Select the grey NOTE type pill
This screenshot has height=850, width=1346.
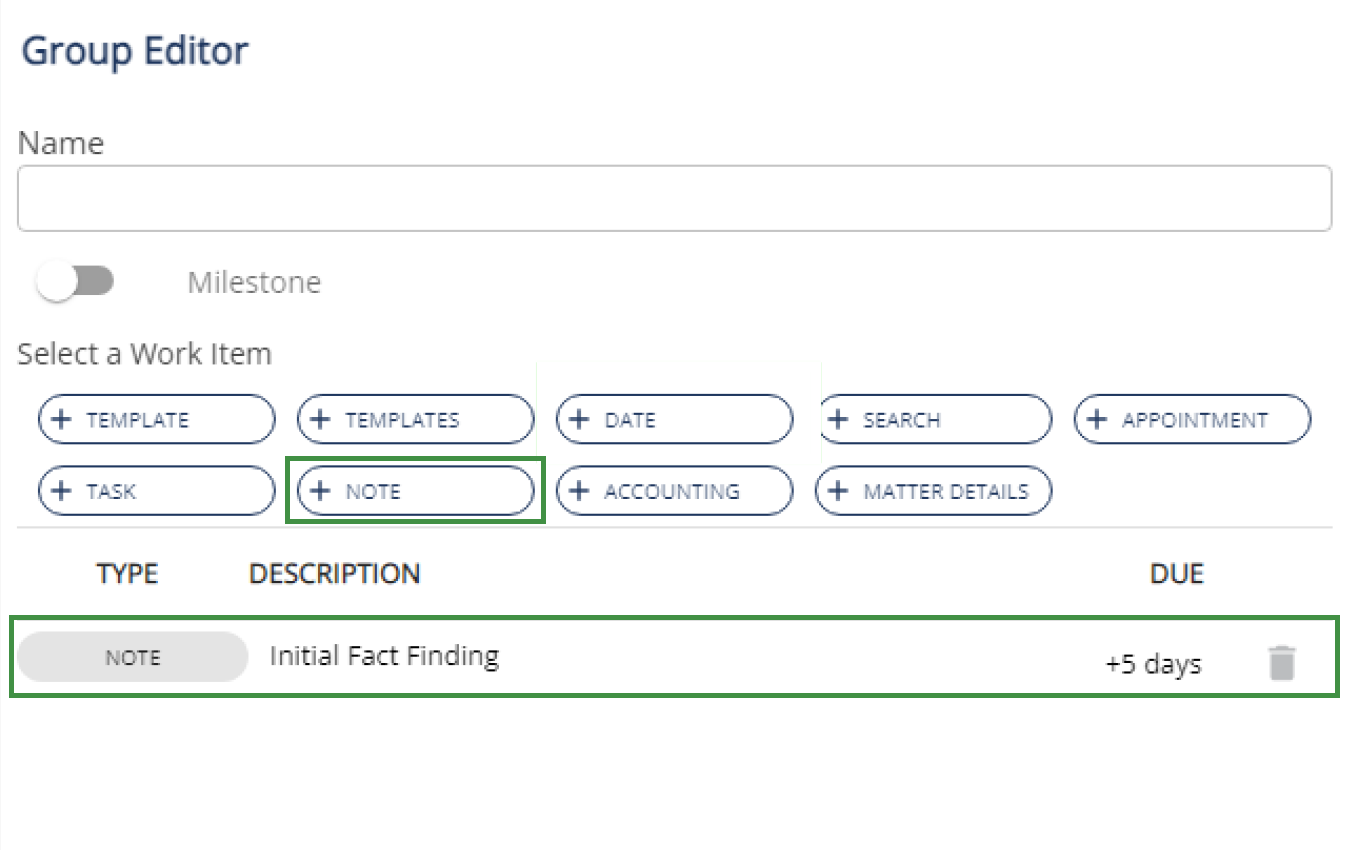[132, 657]
